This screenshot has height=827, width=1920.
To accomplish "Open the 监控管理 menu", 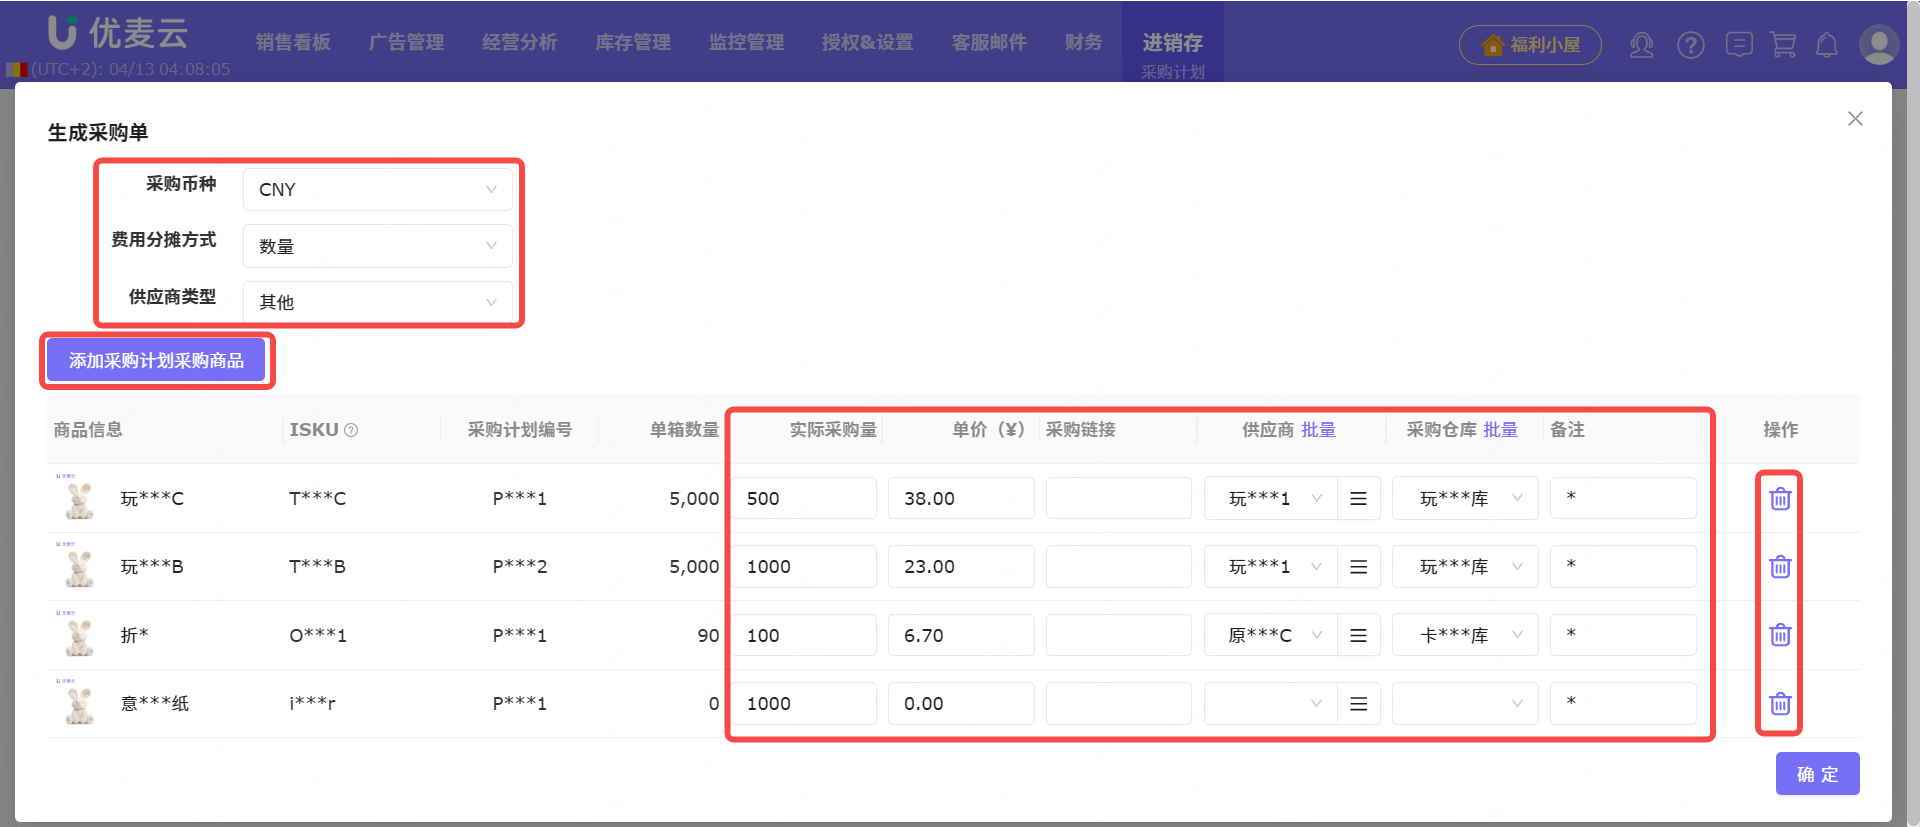I will [x=747, y=42].
